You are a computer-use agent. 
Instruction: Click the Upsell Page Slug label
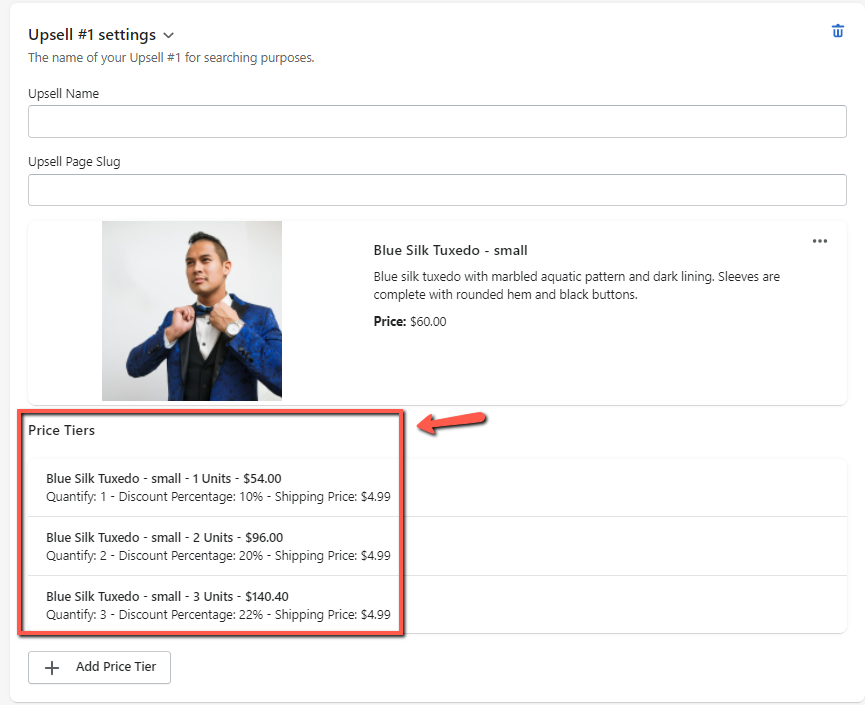[x=74, y=161]
